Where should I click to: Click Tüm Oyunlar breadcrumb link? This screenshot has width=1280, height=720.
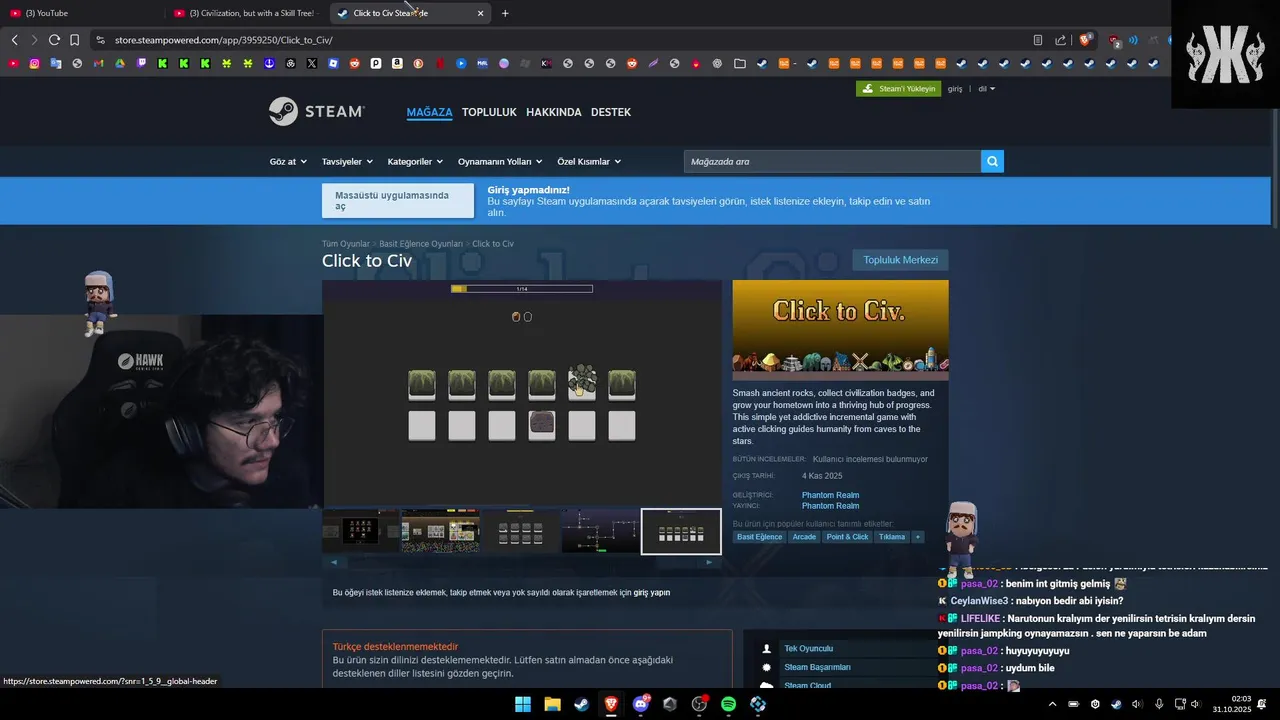346,244
